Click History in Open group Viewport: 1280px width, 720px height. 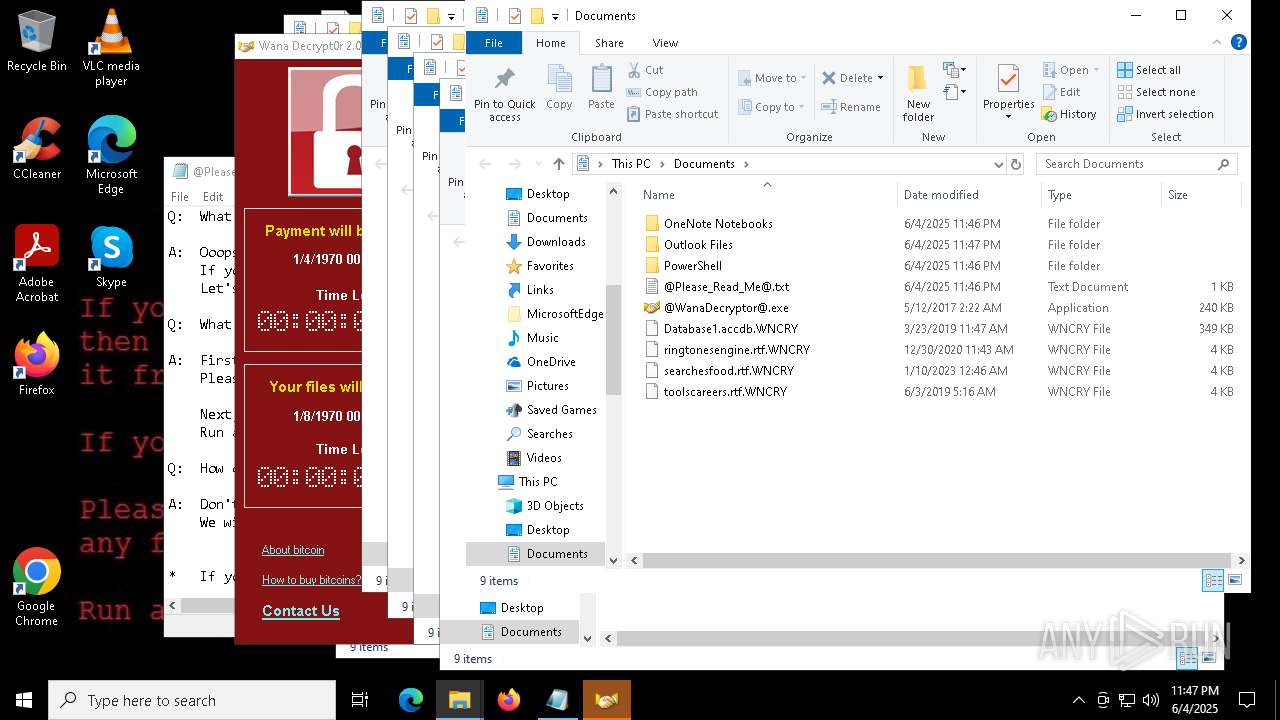click(x=1069, y=114)
